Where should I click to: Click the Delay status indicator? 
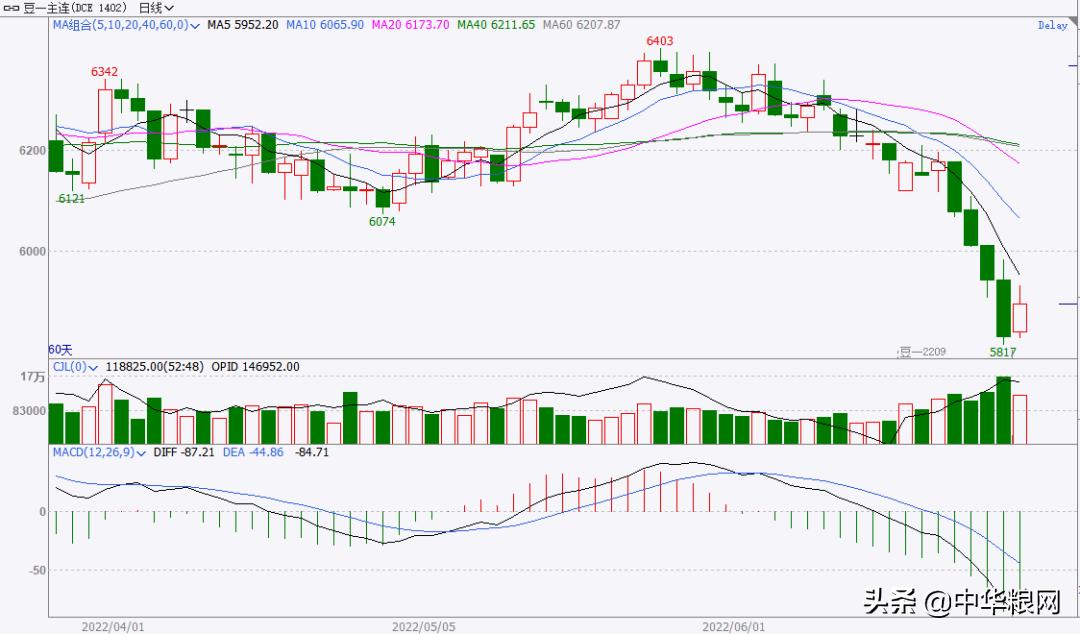click(x=1052, y=26)
